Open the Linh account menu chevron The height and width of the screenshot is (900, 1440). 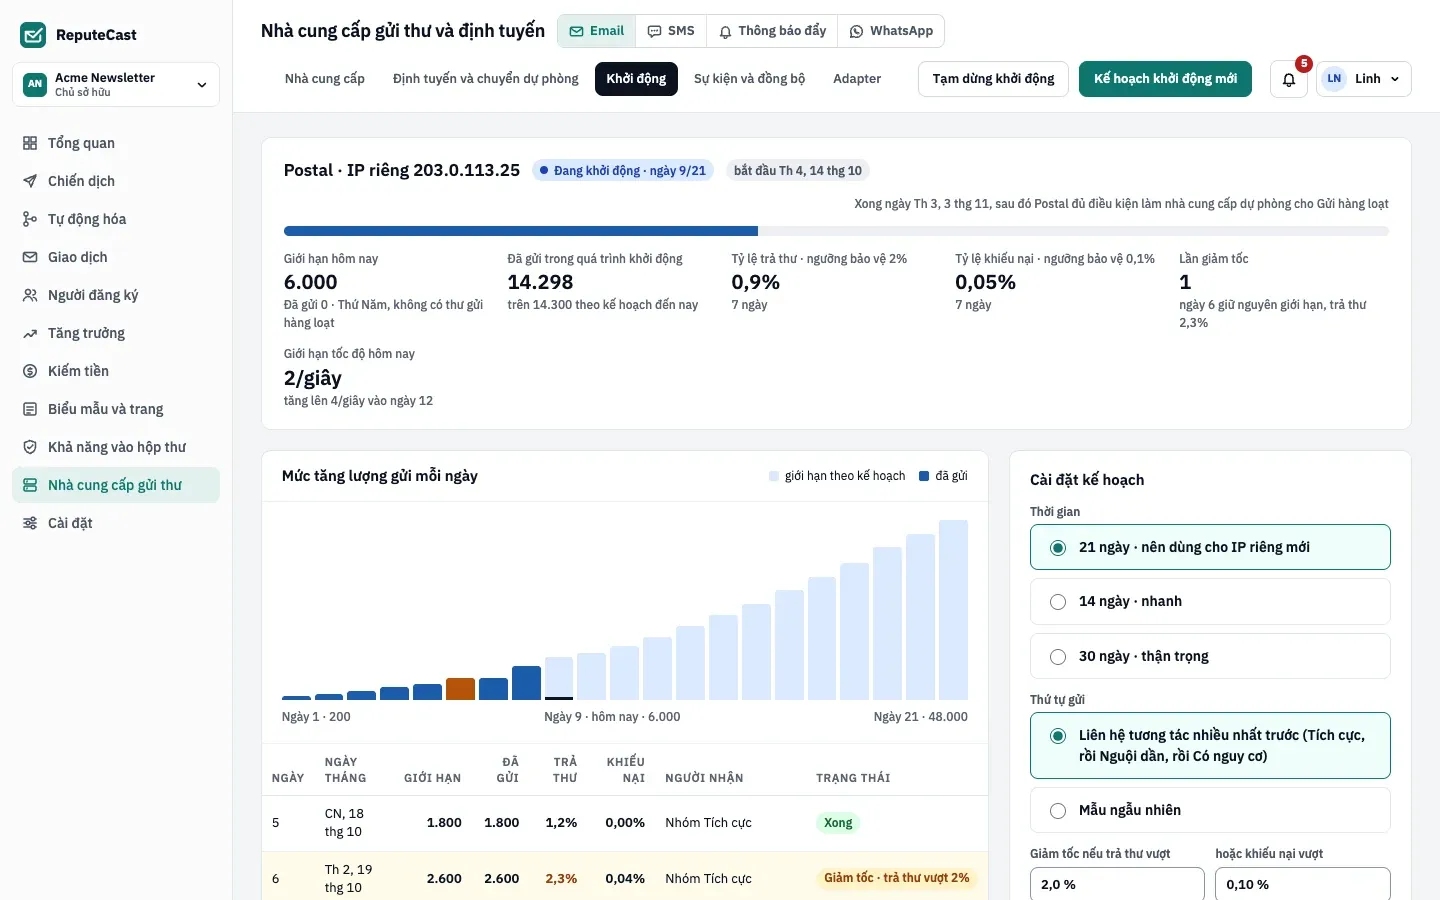1395,79
